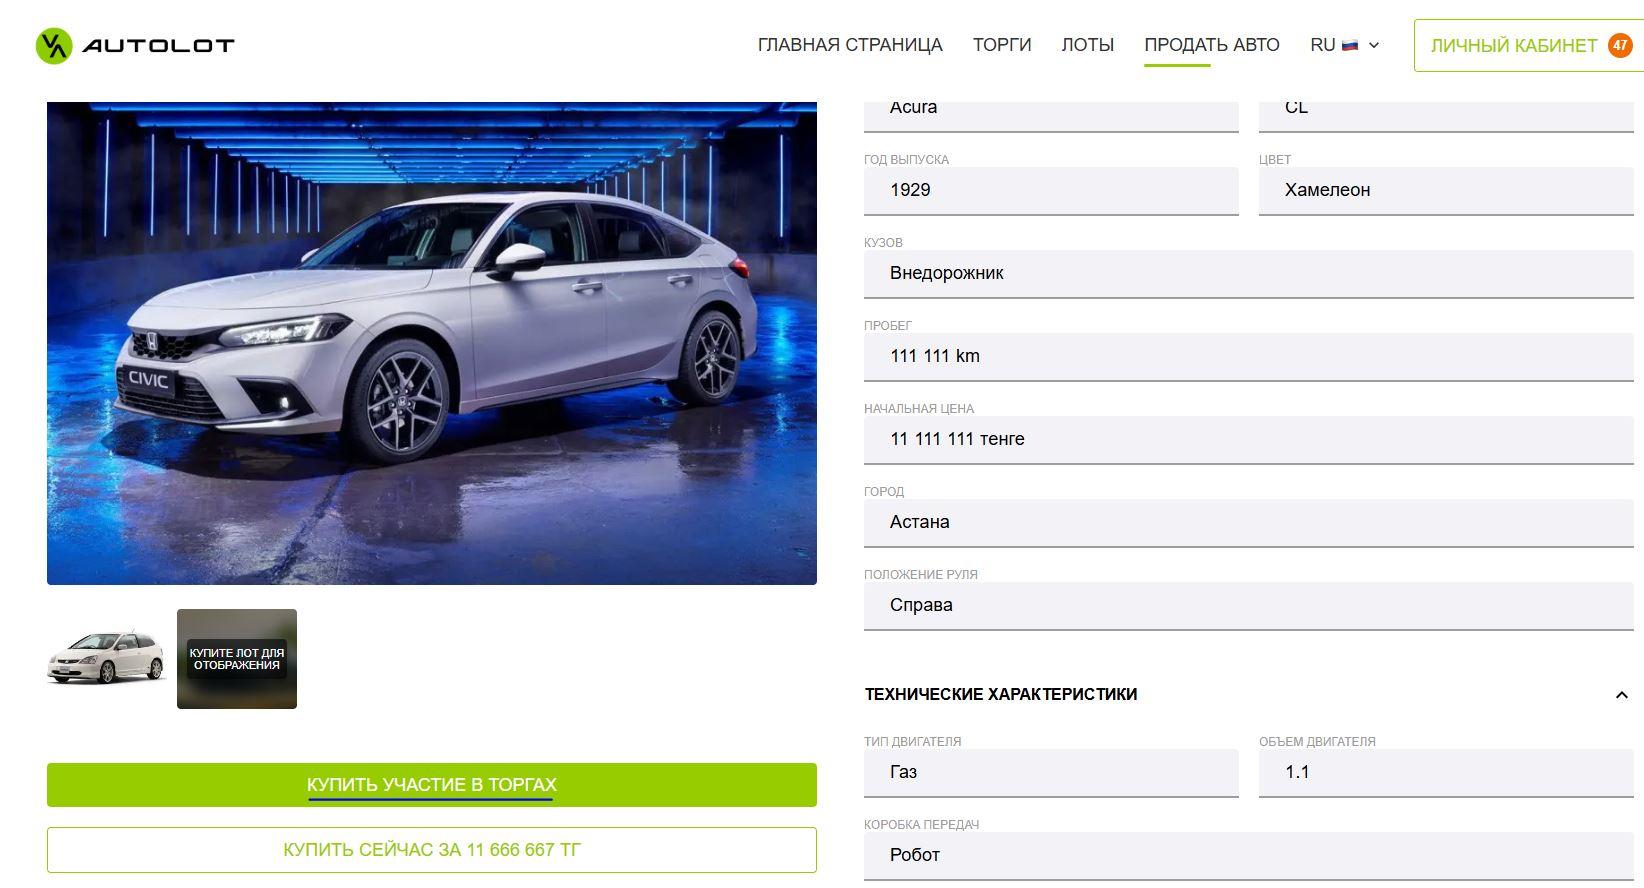Click the Russian flag icon
The image size is (1644, 888).
[x=1350, y=45]
